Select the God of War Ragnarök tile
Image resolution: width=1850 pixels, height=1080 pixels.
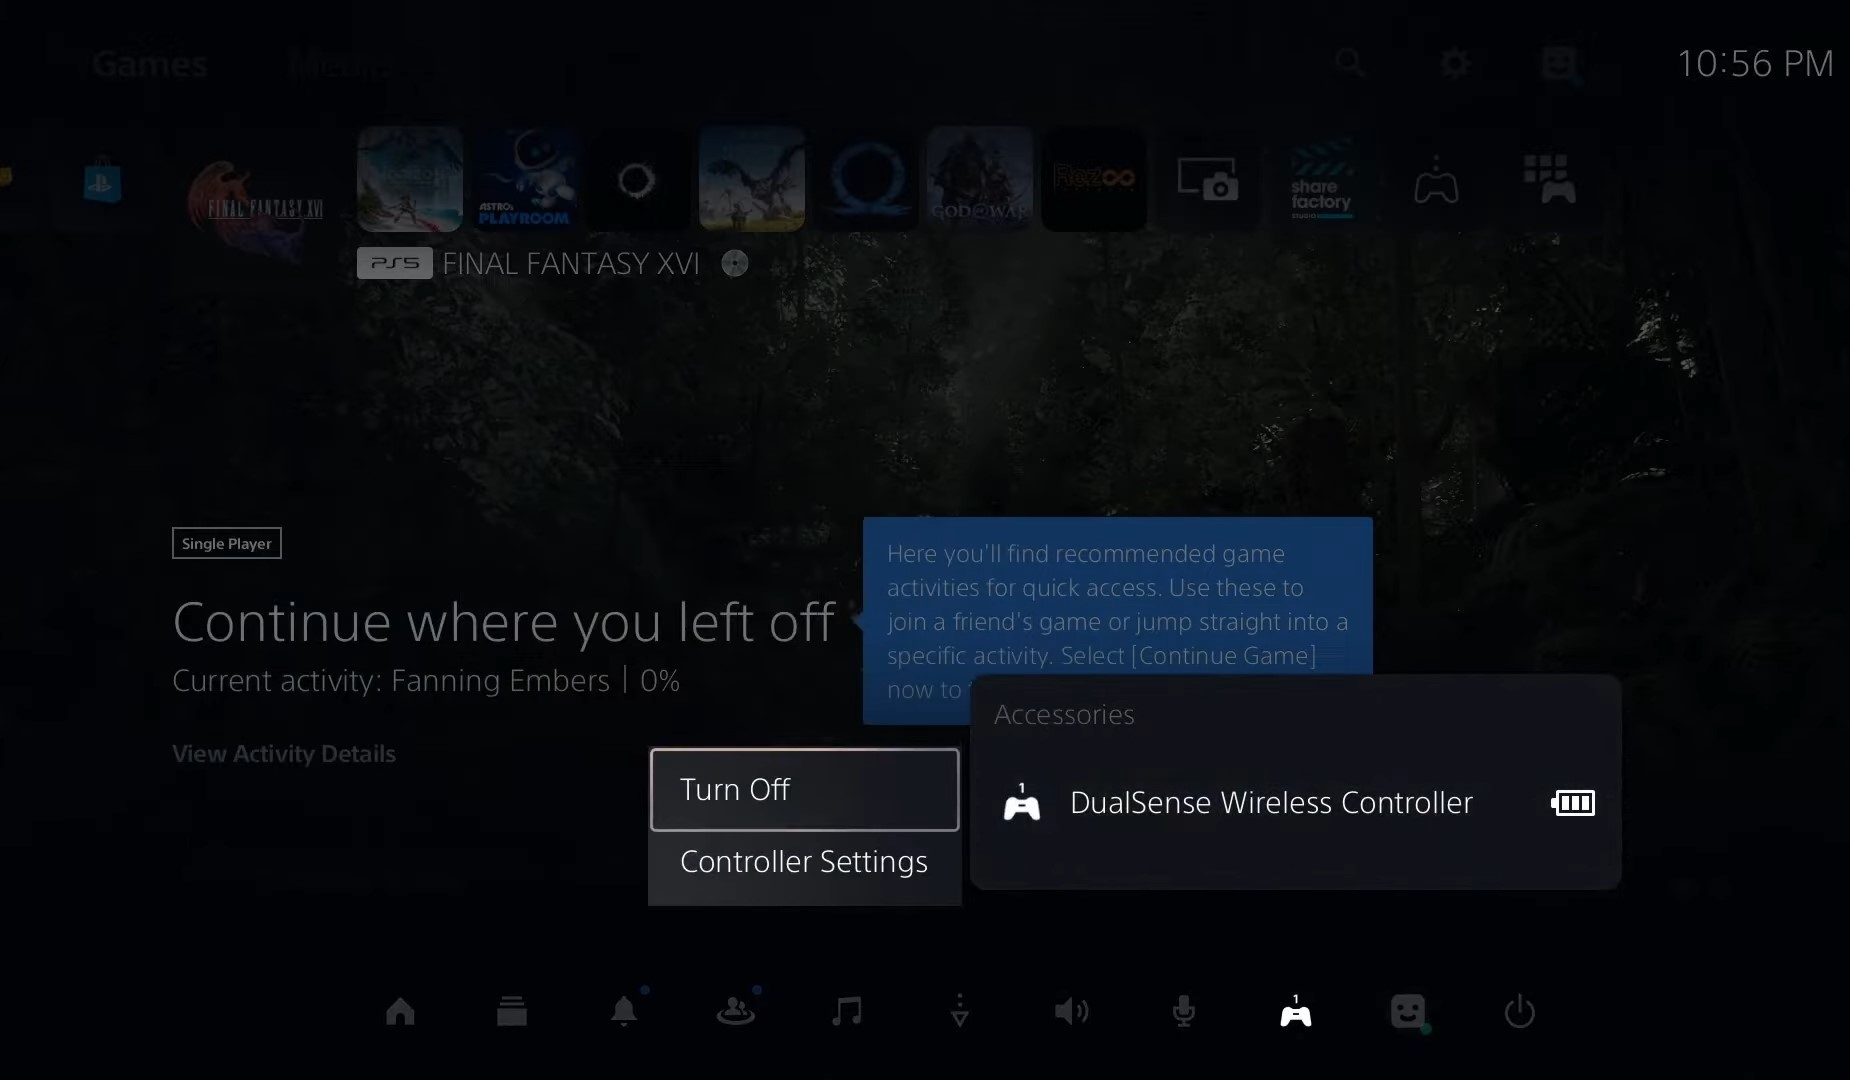(866, 179)
